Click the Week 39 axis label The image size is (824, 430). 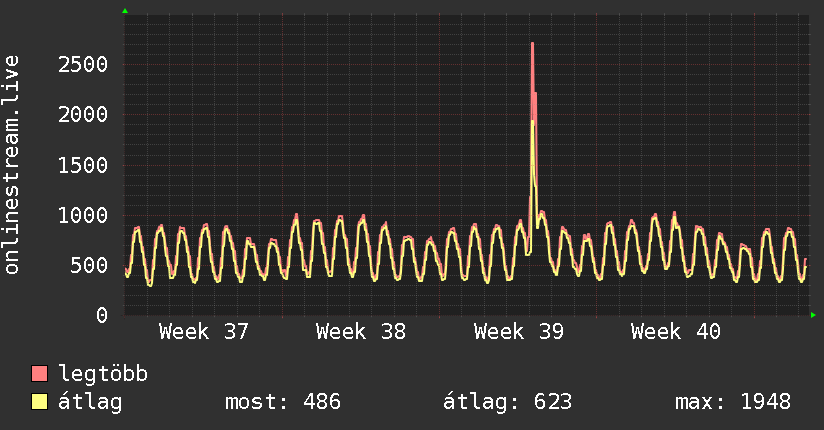point(518,332)
